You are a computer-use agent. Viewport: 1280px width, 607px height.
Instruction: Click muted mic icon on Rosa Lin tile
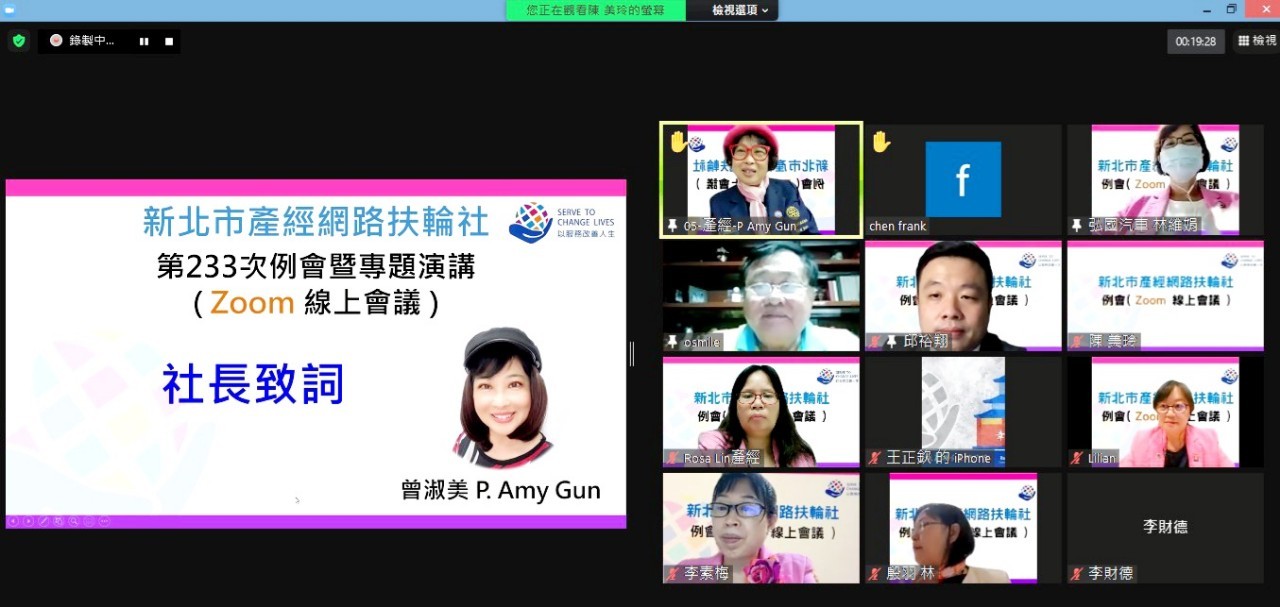click(672, 458)
